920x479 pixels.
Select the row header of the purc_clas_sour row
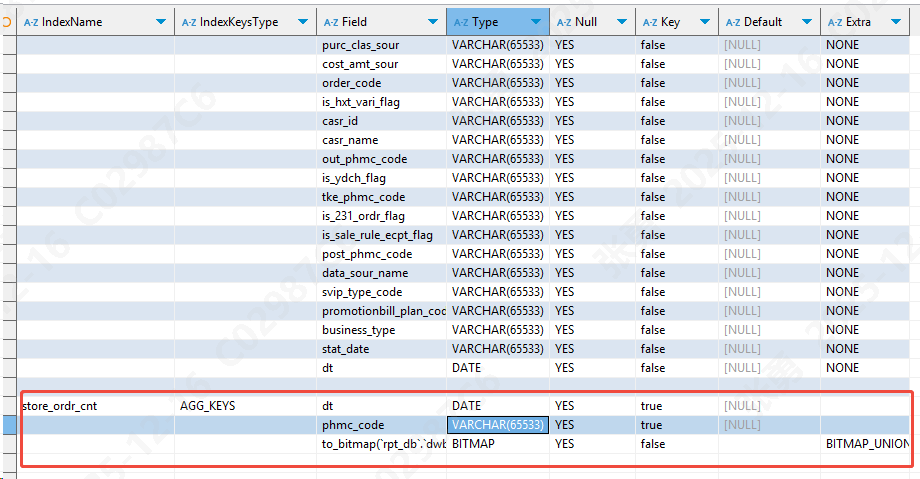(x=9, y=45)
